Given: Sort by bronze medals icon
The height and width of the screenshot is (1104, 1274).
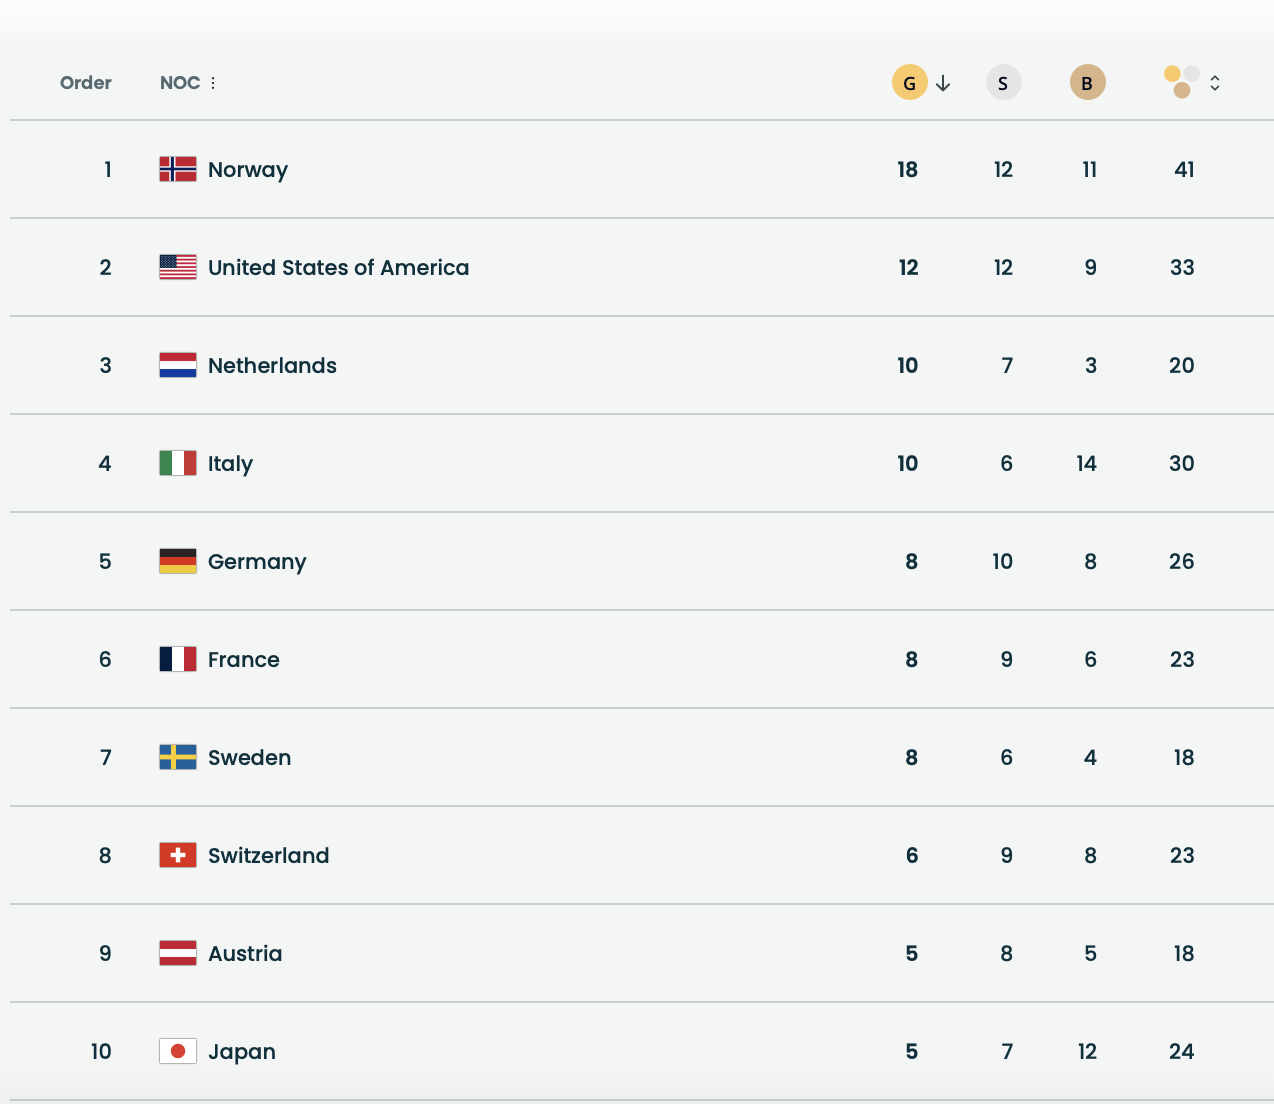Looking at the screenshot, I should [x=1087, y=83].
